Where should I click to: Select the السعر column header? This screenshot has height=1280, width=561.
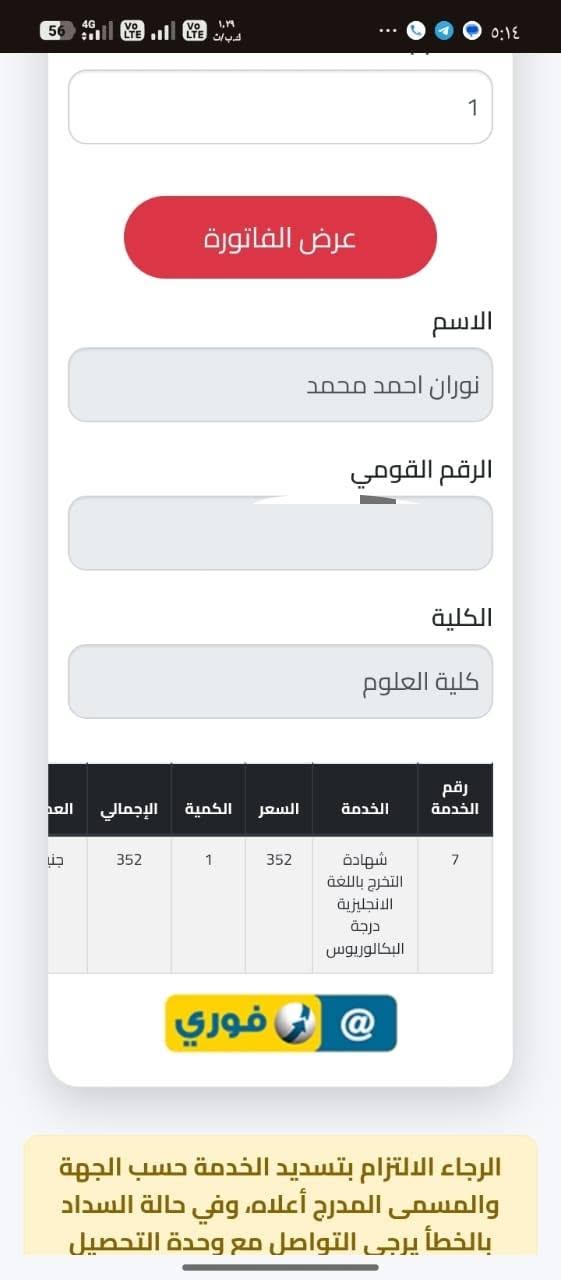pos(279,808)
